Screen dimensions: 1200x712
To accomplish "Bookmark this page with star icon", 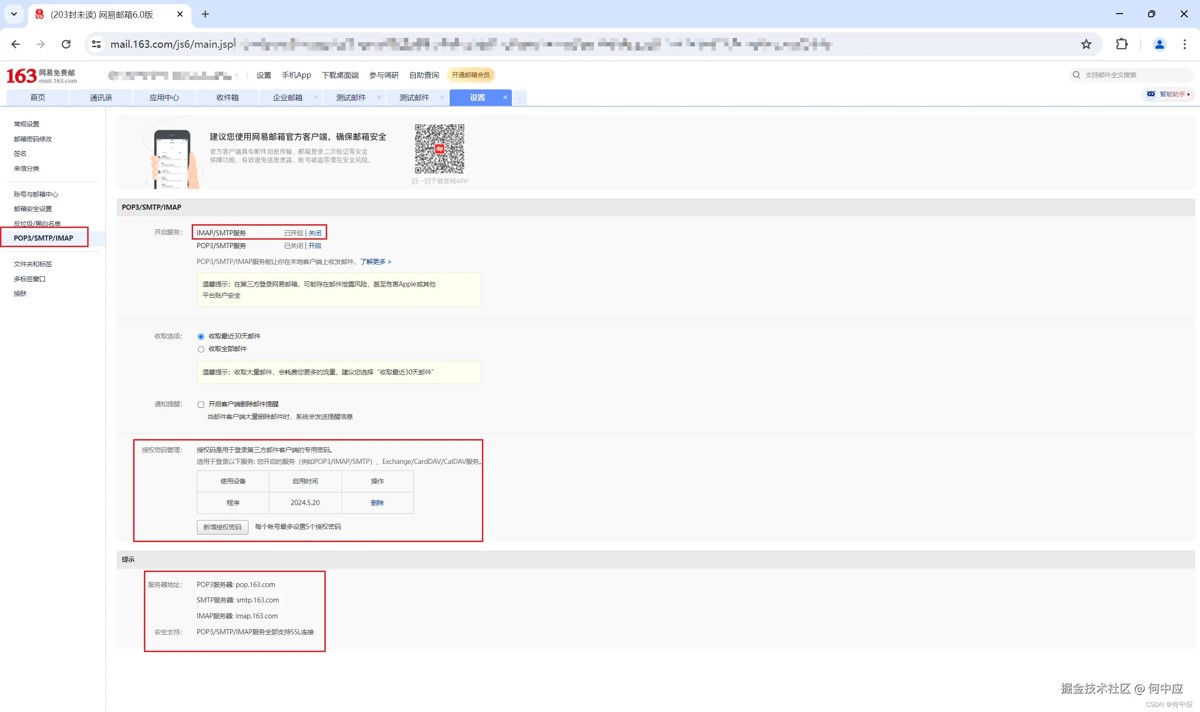I will (x=1086, y=44).
